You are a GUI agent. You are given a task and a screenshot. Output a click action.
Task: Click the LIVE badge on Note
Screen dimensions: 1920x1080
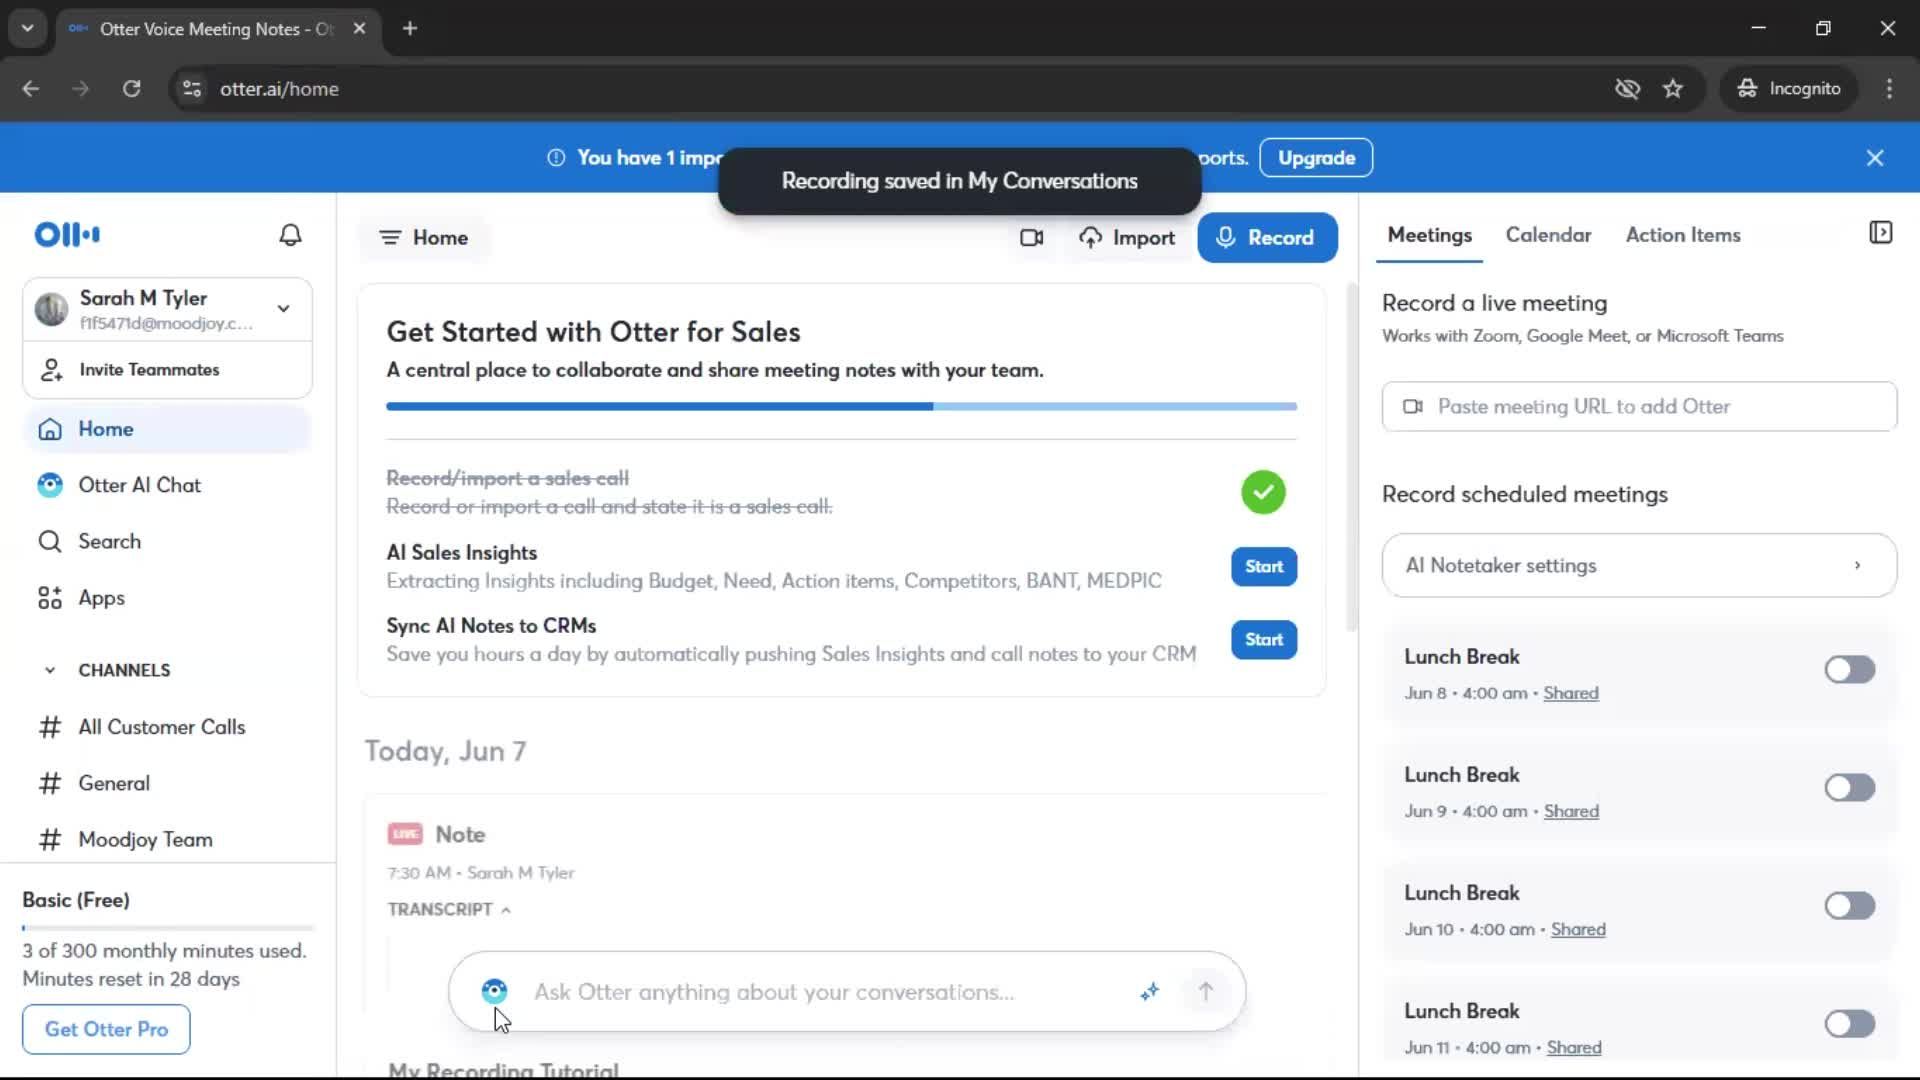[405, 834]
